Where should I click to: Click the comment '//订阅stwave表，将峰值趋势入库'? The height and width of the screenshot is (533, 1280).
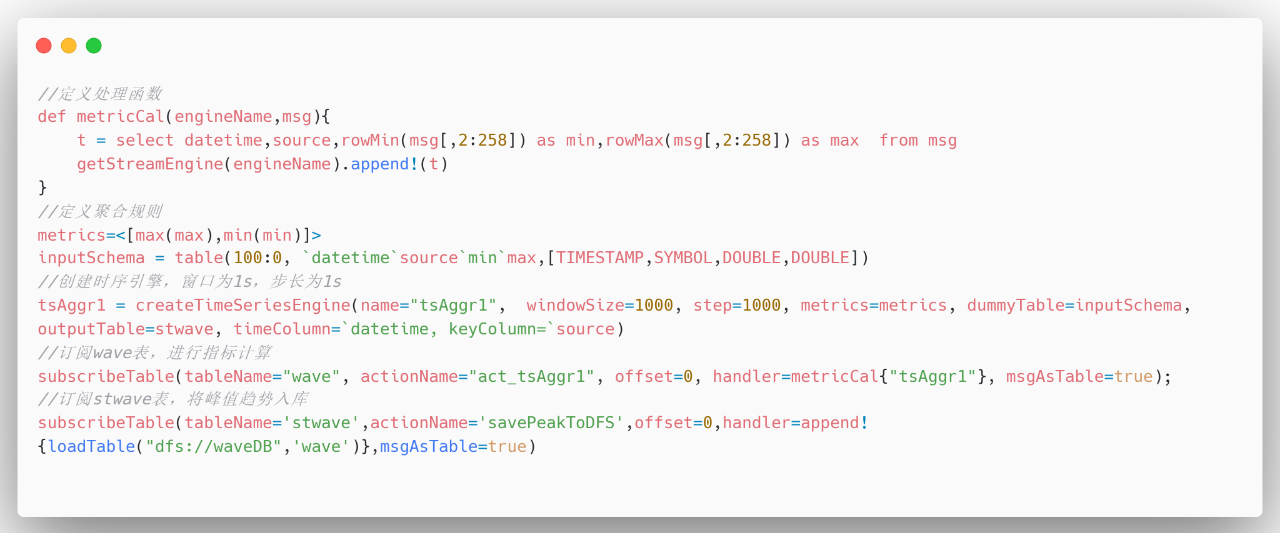point(174,400)
